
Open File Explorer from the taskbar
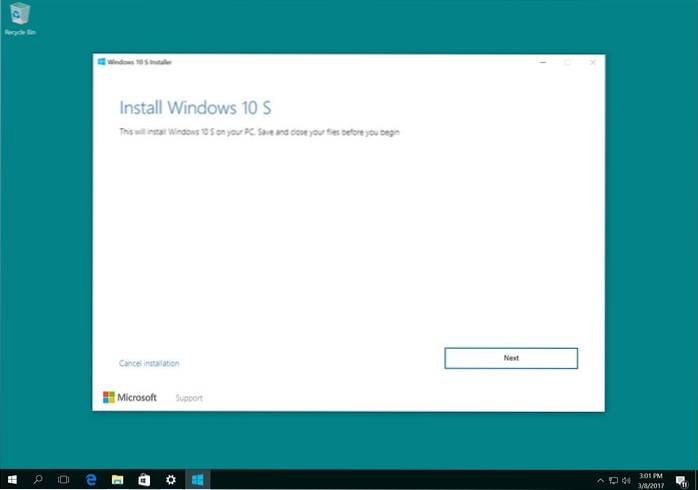pos(117,480)
